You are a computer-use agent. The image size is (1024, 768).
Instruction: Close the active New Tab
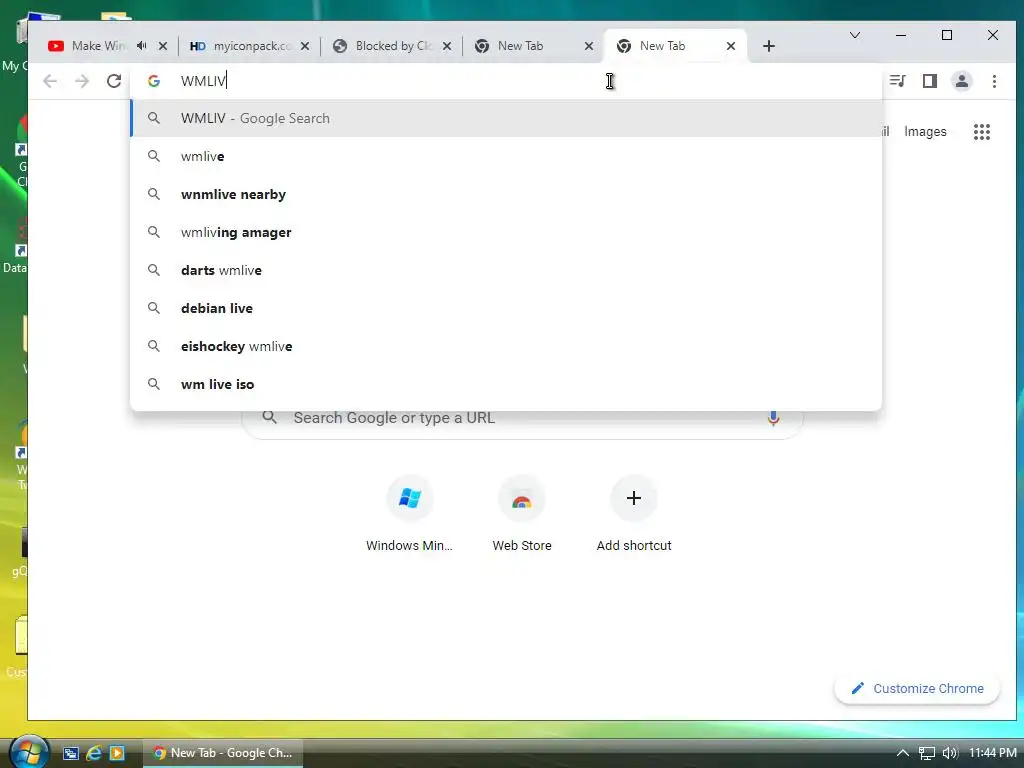731,46
